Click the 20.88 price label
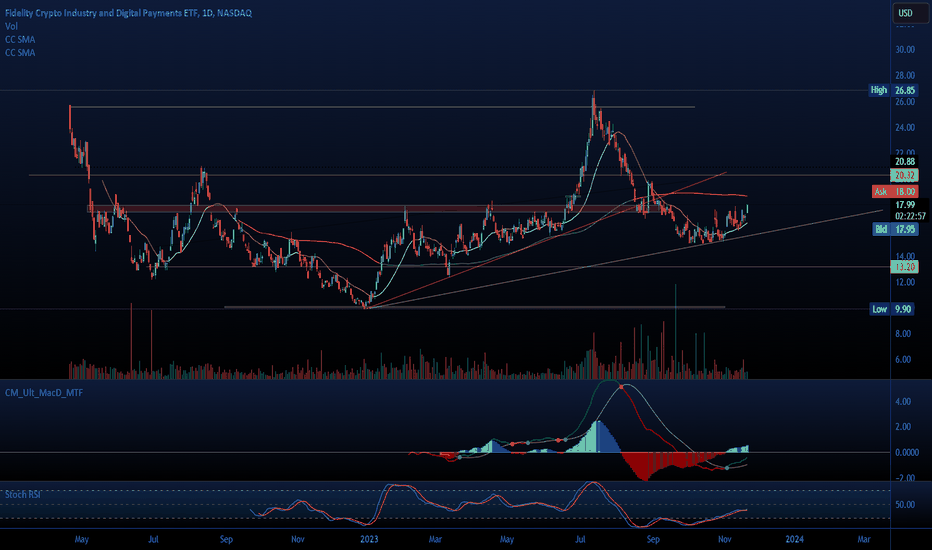This screenshot has width=932, height=550. (905, 162)
